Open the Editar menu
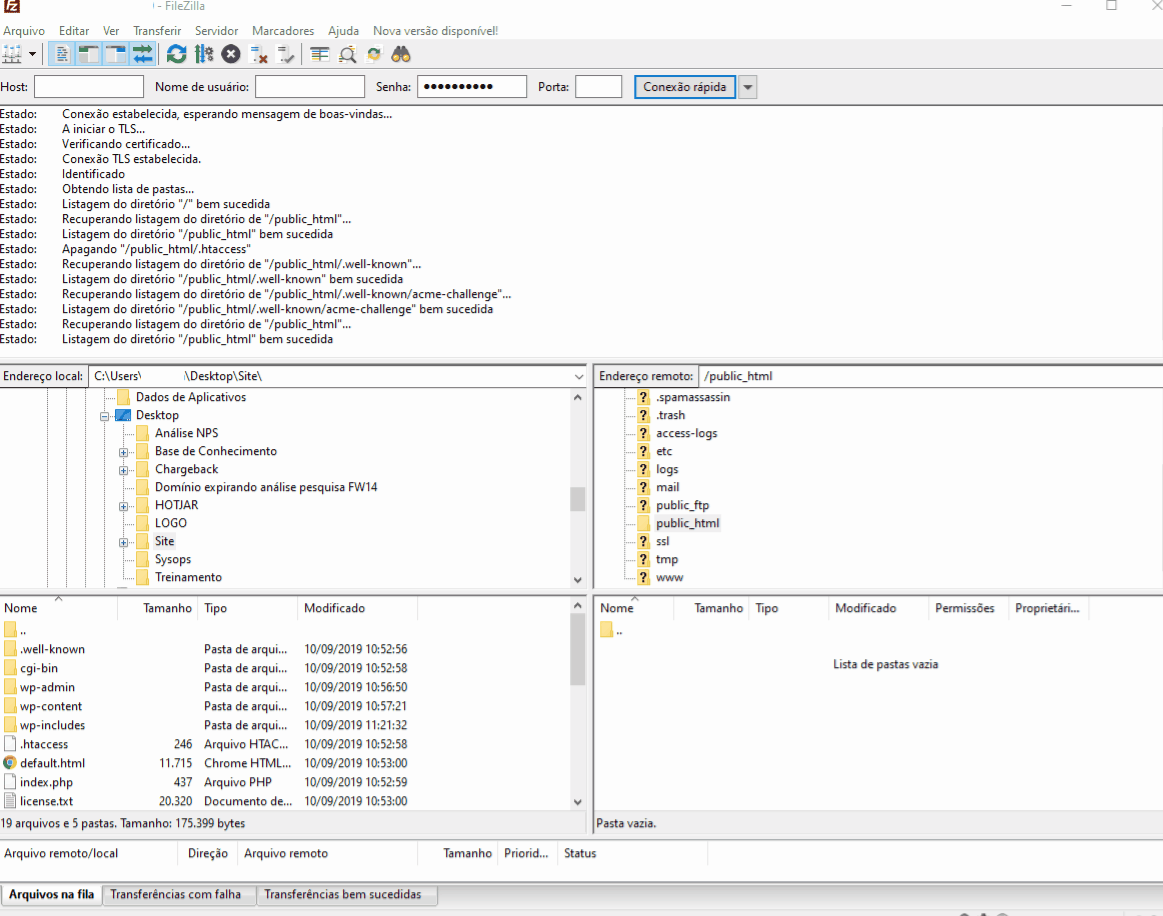This screenshot has height=916, width=1163. pyautogui.click(x=74, y=31)
